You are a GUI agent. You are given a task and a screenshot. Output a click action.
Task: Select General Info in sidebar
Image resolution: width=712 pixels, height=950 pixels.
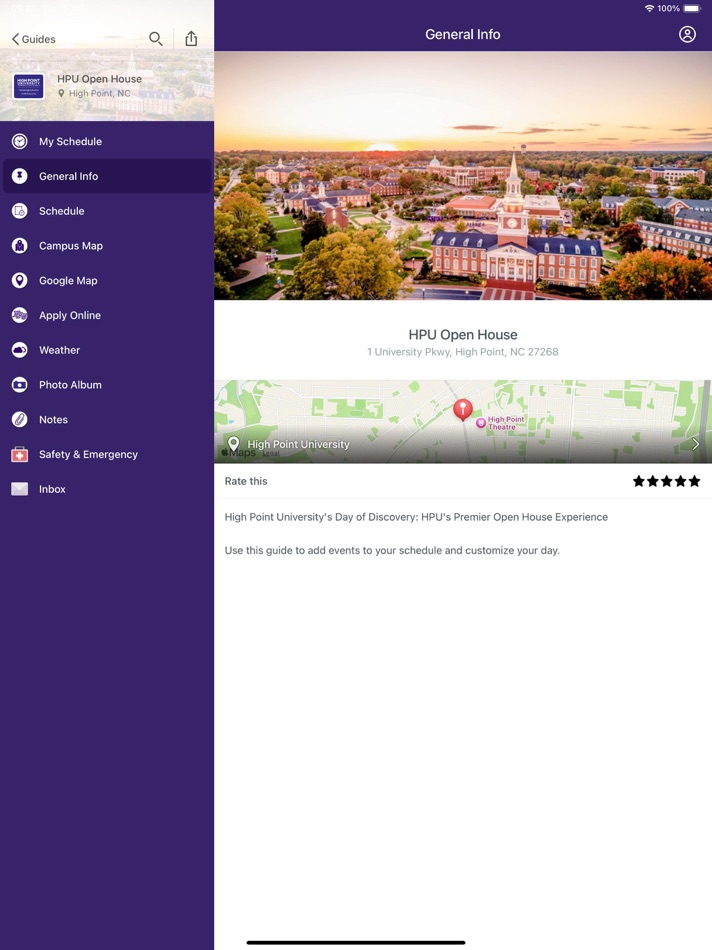tap(107, 176)
